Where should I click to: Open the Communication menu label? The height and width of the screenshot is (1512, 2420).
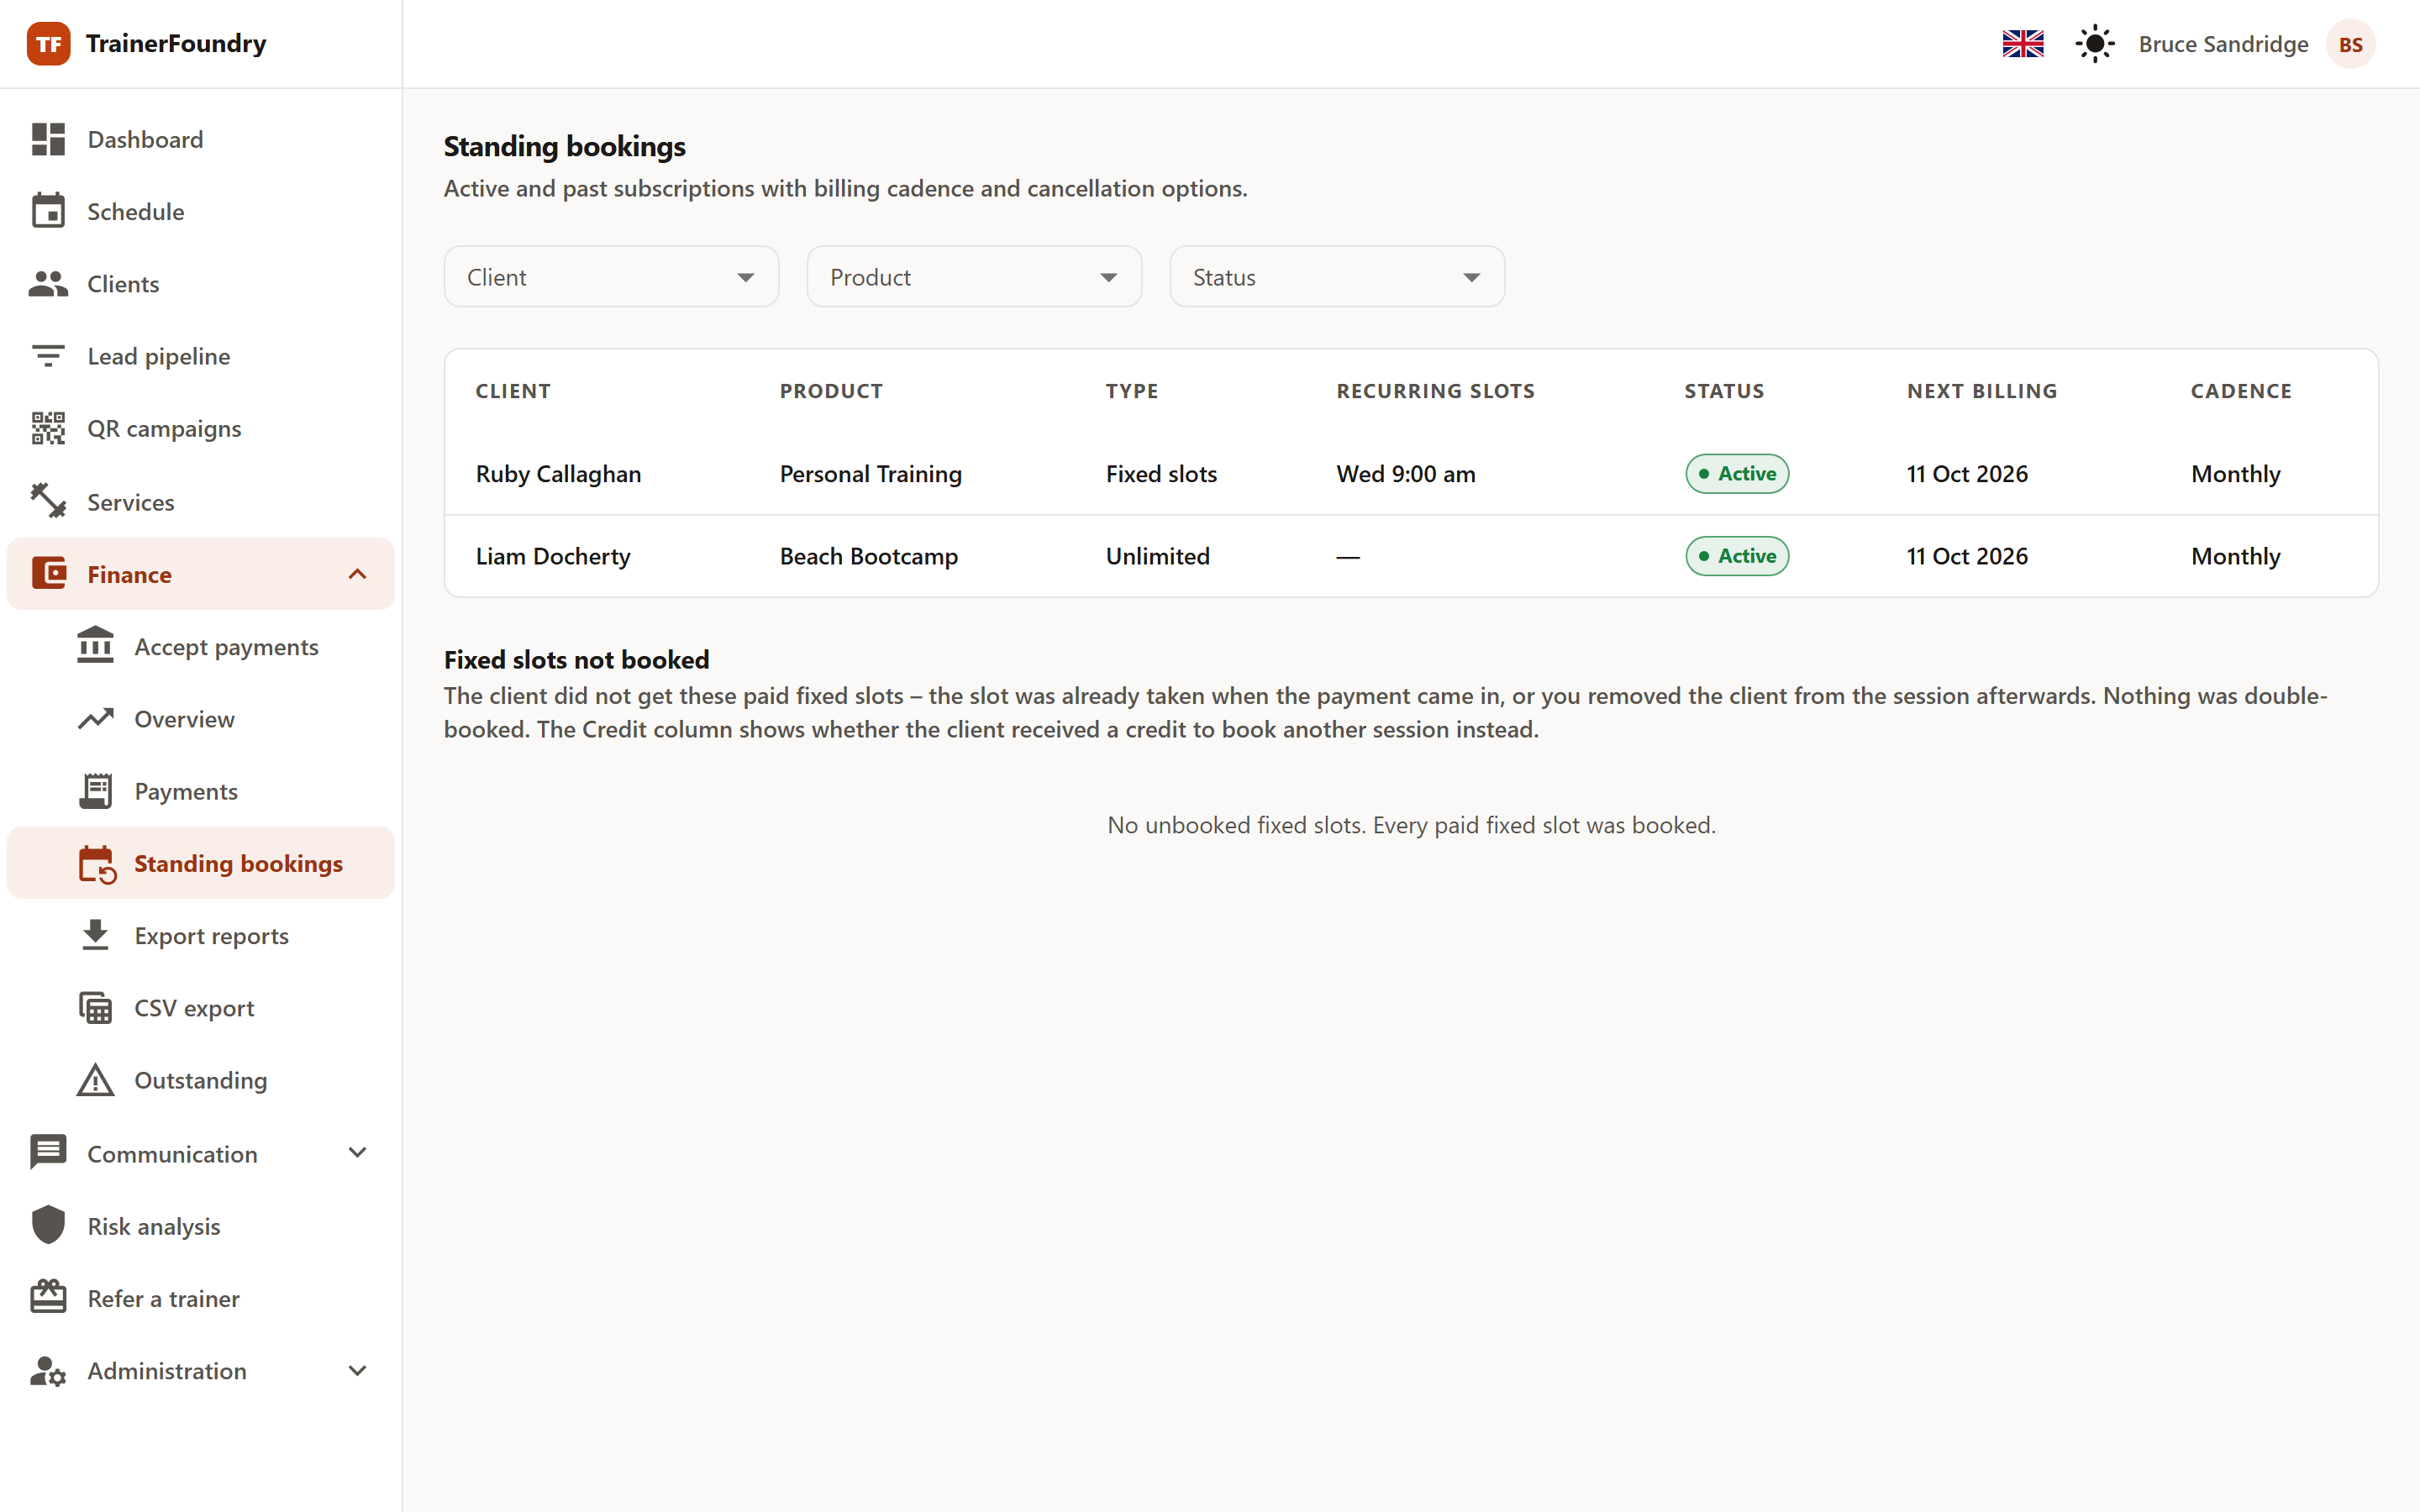(172, 1153)
